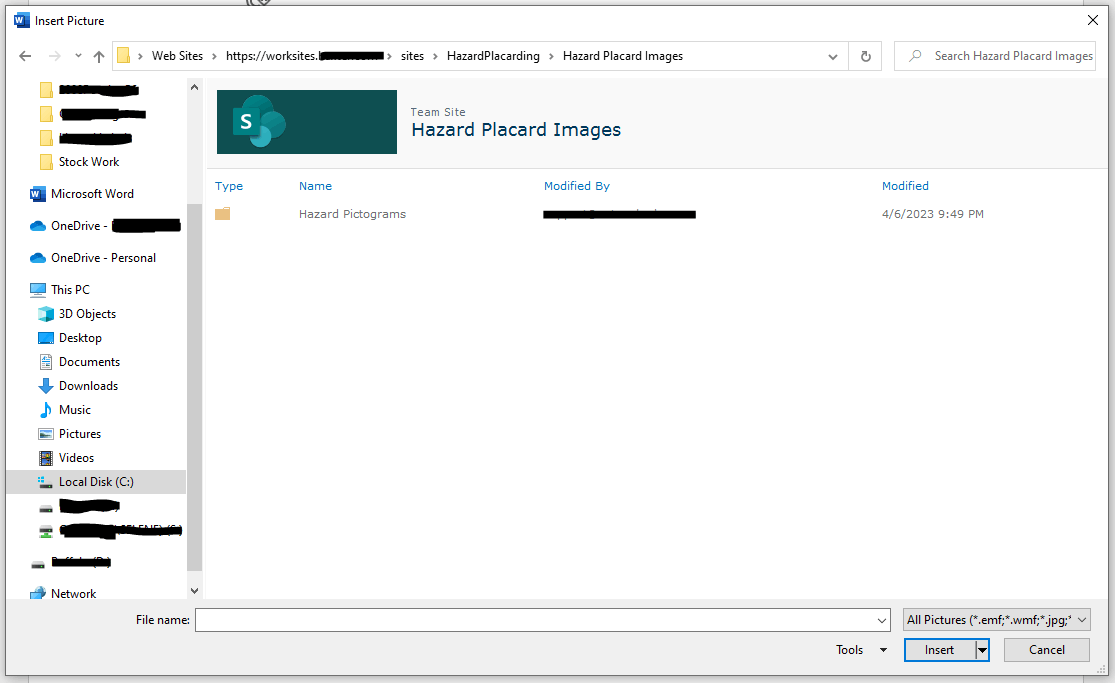This screenshot has height=683, width=1115.
Task: Click the Search Hazard Placard Images box
Action: click(995, 56)
